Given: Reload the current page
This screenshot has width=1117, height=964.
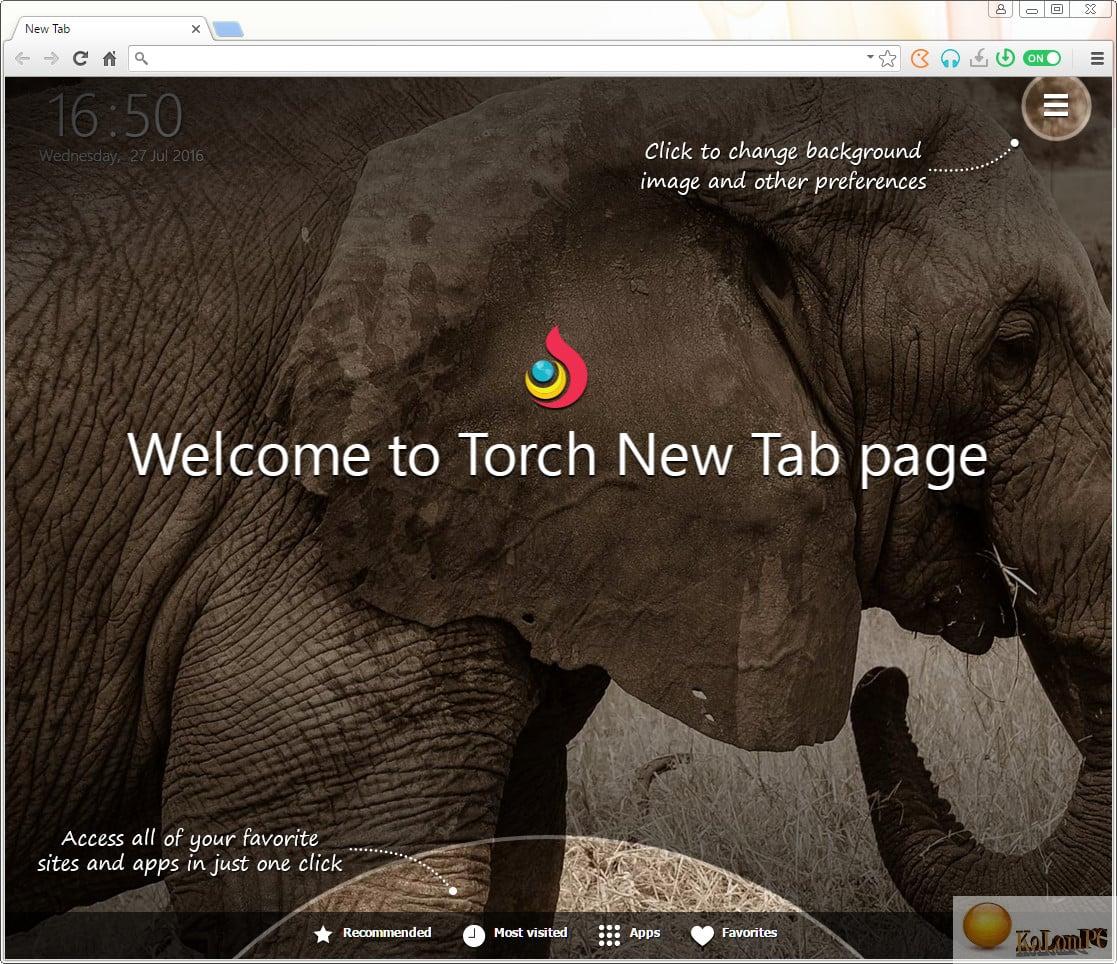Looking at the screenshot, I should pos(80,58).
